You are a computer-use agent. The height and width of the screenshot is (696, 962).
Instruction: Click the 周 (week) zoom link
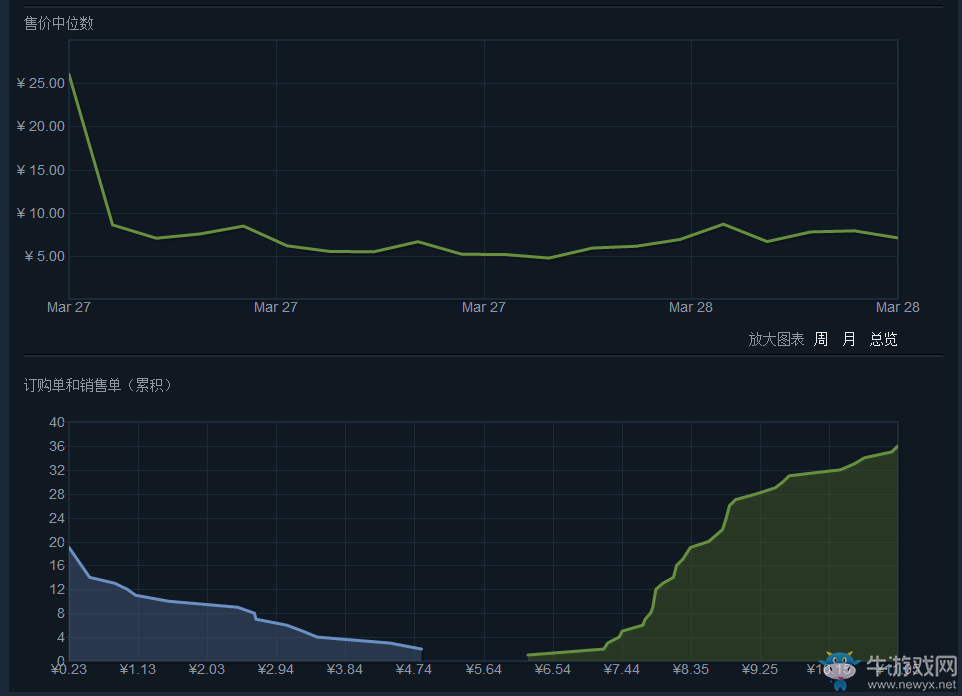tap(820, 339)
